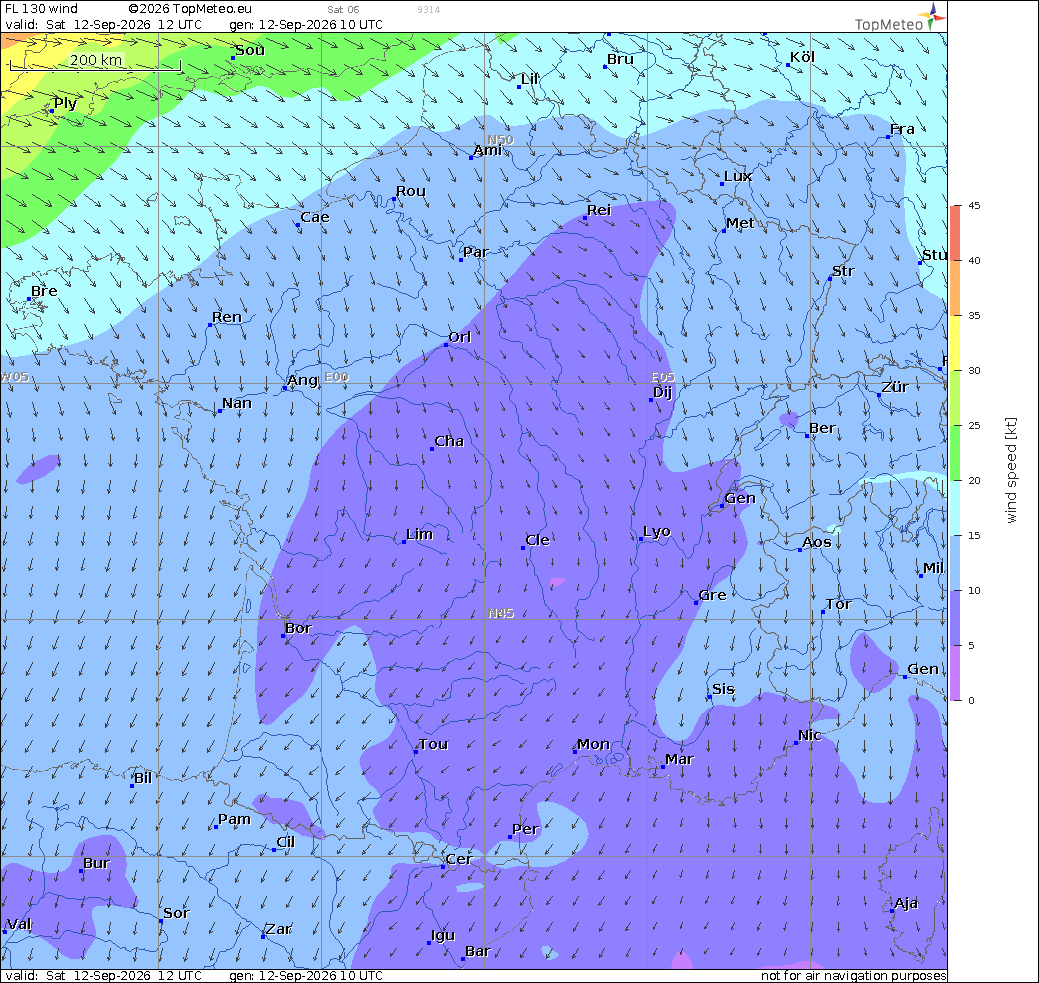Click the Ajaccio marker on Corsica
The height and width of the screenshot is (983, 1039).
(892, 911)
